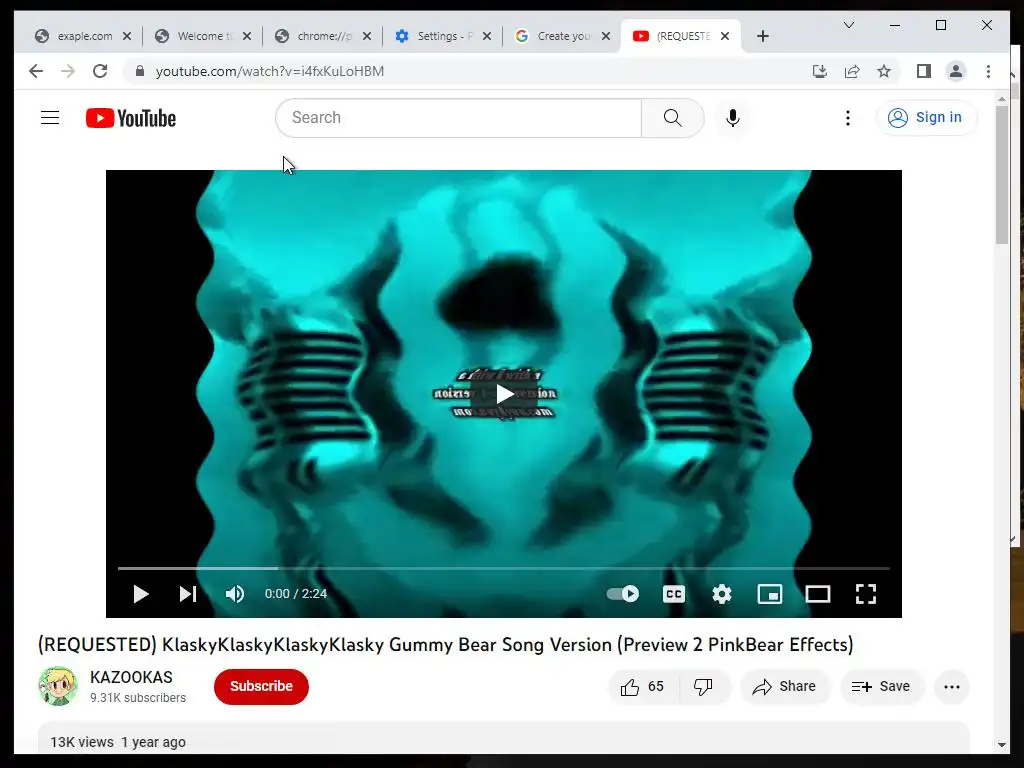Close the Welcome tab
1024x768 pixels.
[247, 36]
